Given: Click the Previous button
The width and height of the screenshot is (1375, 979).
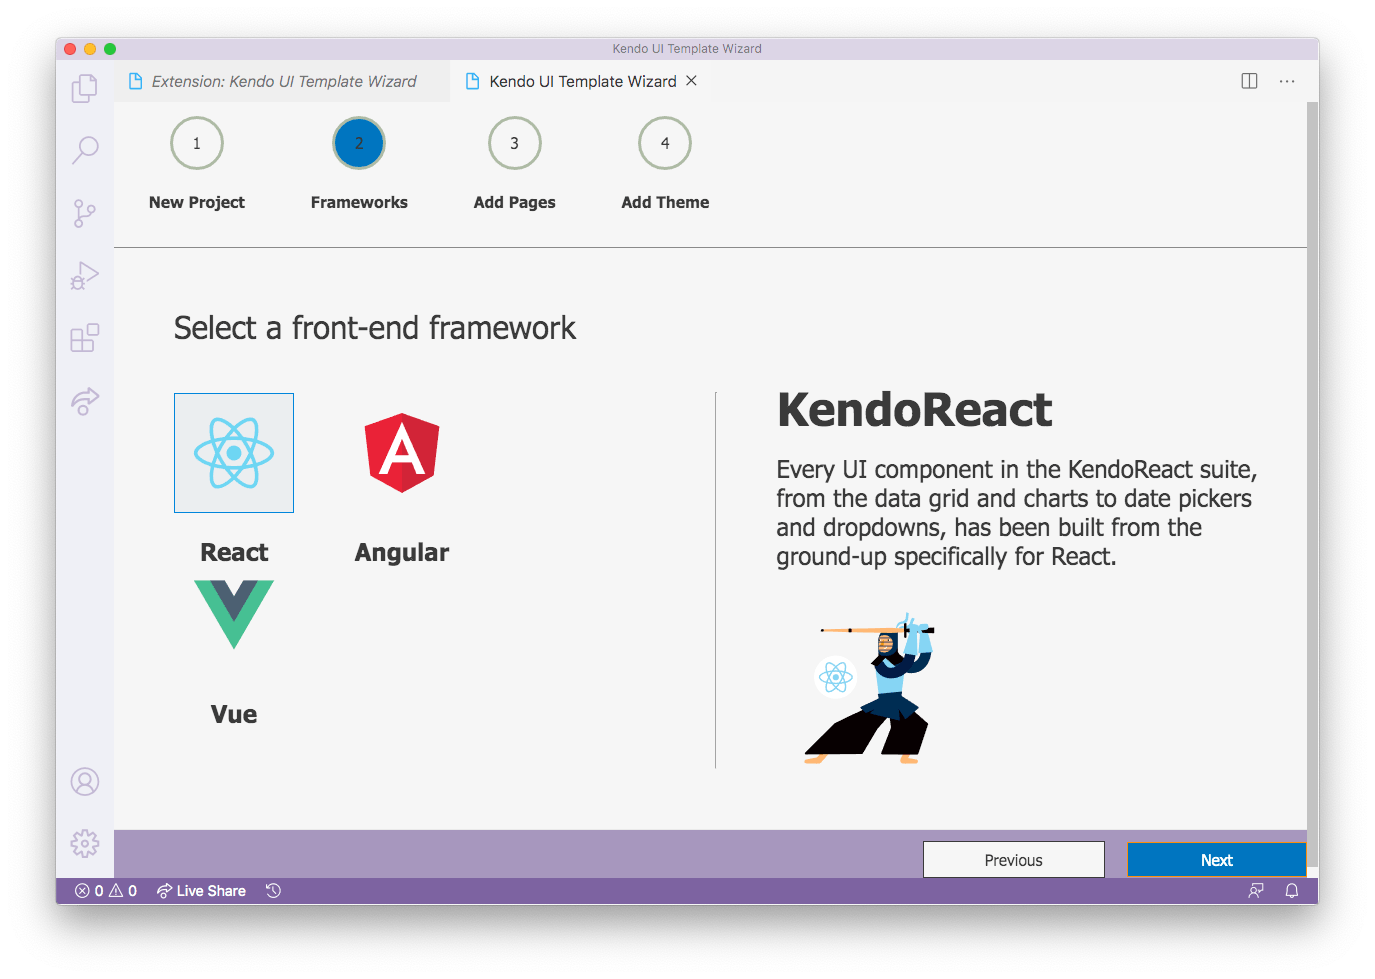Looking at the screenshot, I should click(1013, 859).
